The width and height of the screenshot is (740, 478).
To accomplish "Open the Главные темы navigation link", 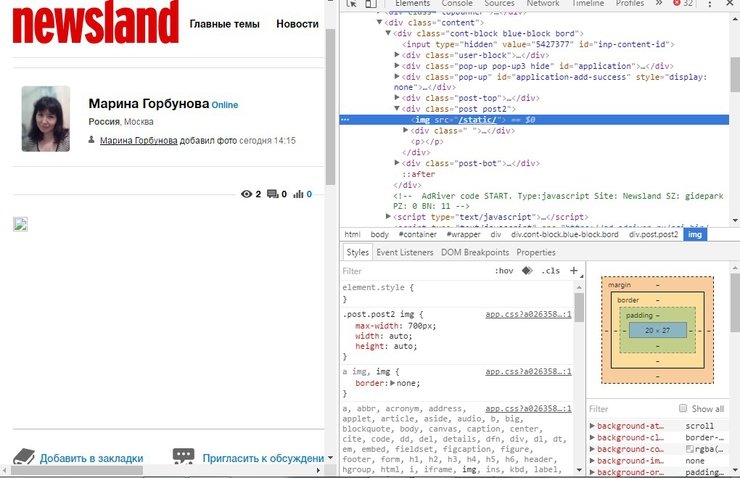I will (225, 23).
